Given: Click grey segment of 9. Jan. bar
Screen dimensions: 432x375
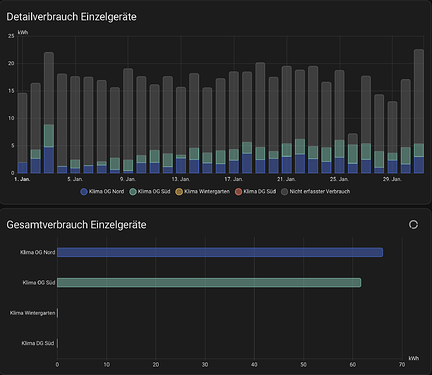Looking at the screenshot, I should tap(128, 114).
